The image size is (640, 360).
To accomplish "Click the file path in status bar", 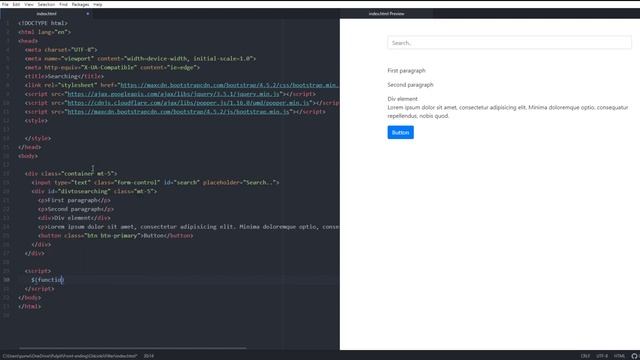I will click(x=70, y=356).
